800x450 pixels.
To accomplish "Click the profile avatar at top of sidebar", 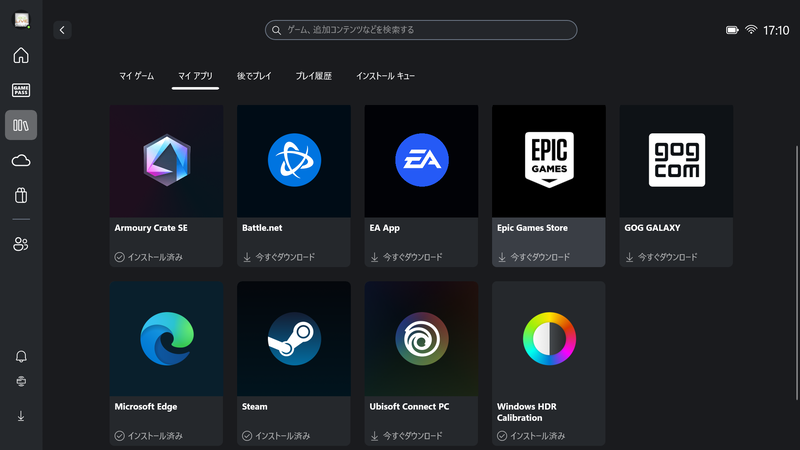I will [21, 20].
